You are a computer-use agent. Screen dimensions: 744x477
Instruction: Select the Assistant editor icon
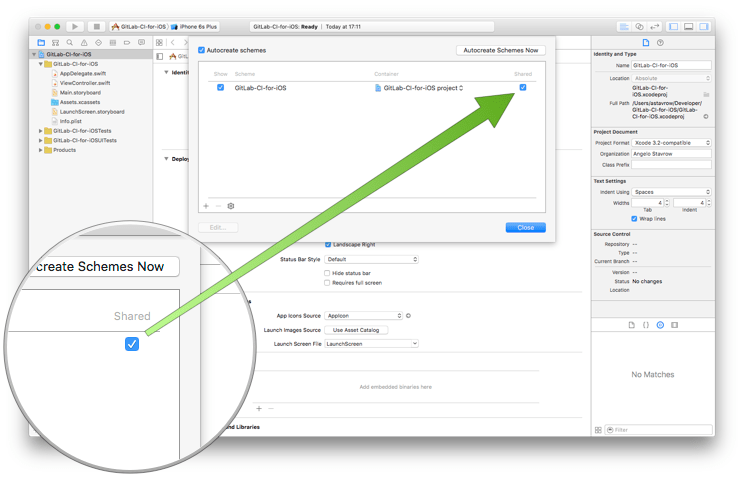pyautogui.click(x=639, y=27)
